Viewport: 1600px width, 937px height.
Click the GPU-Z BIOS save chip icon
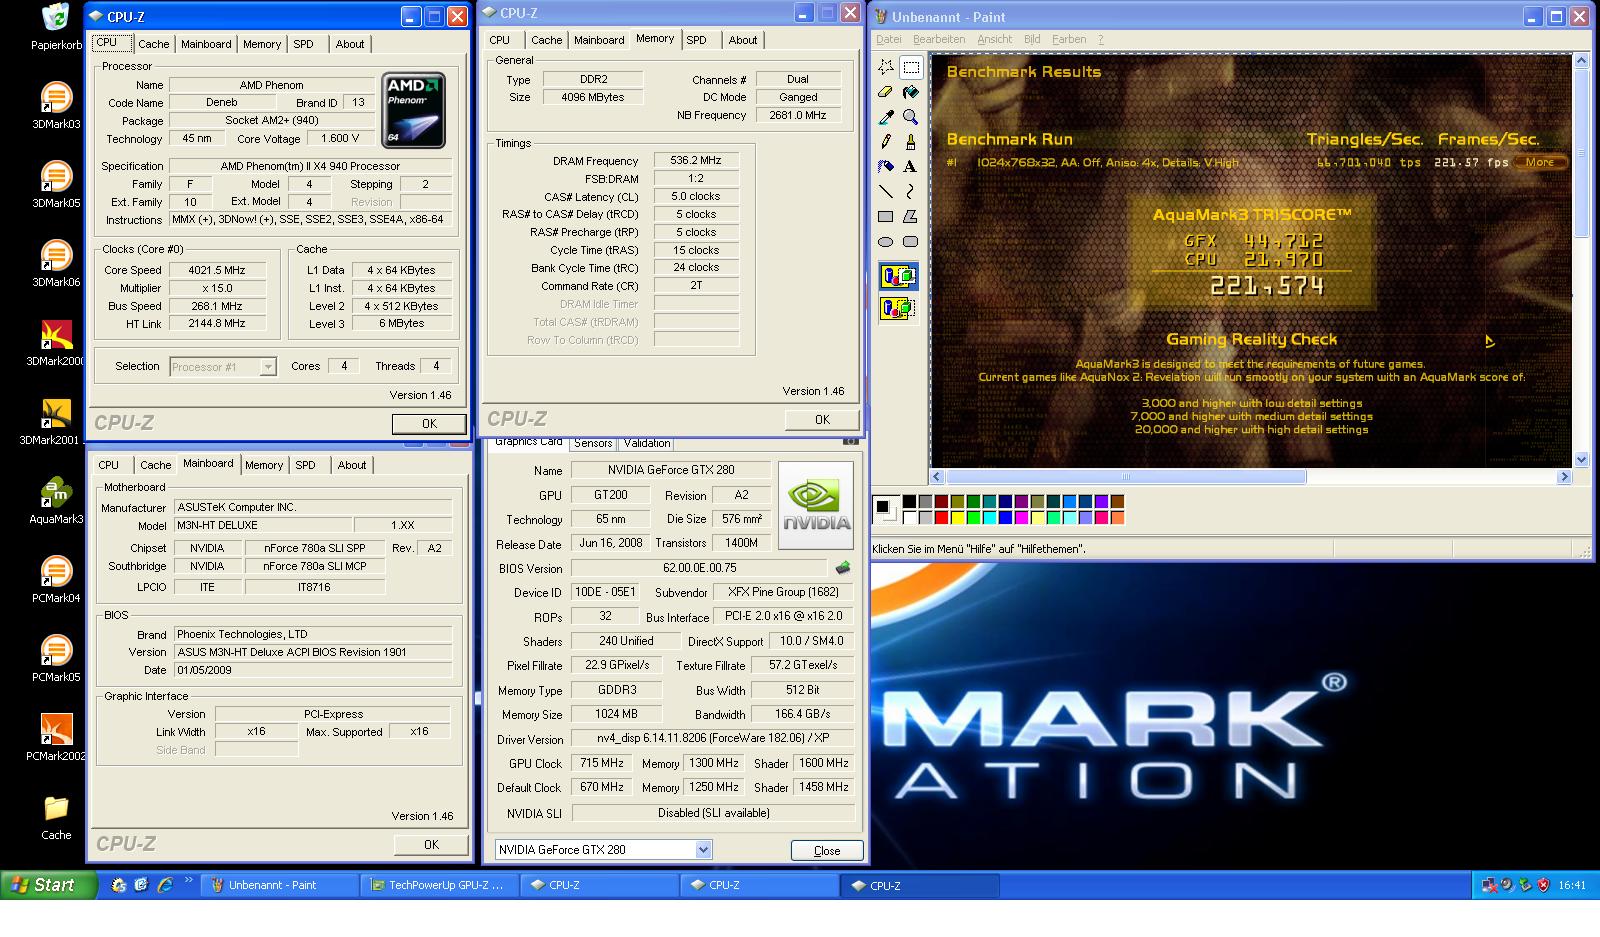coord(843,568)
